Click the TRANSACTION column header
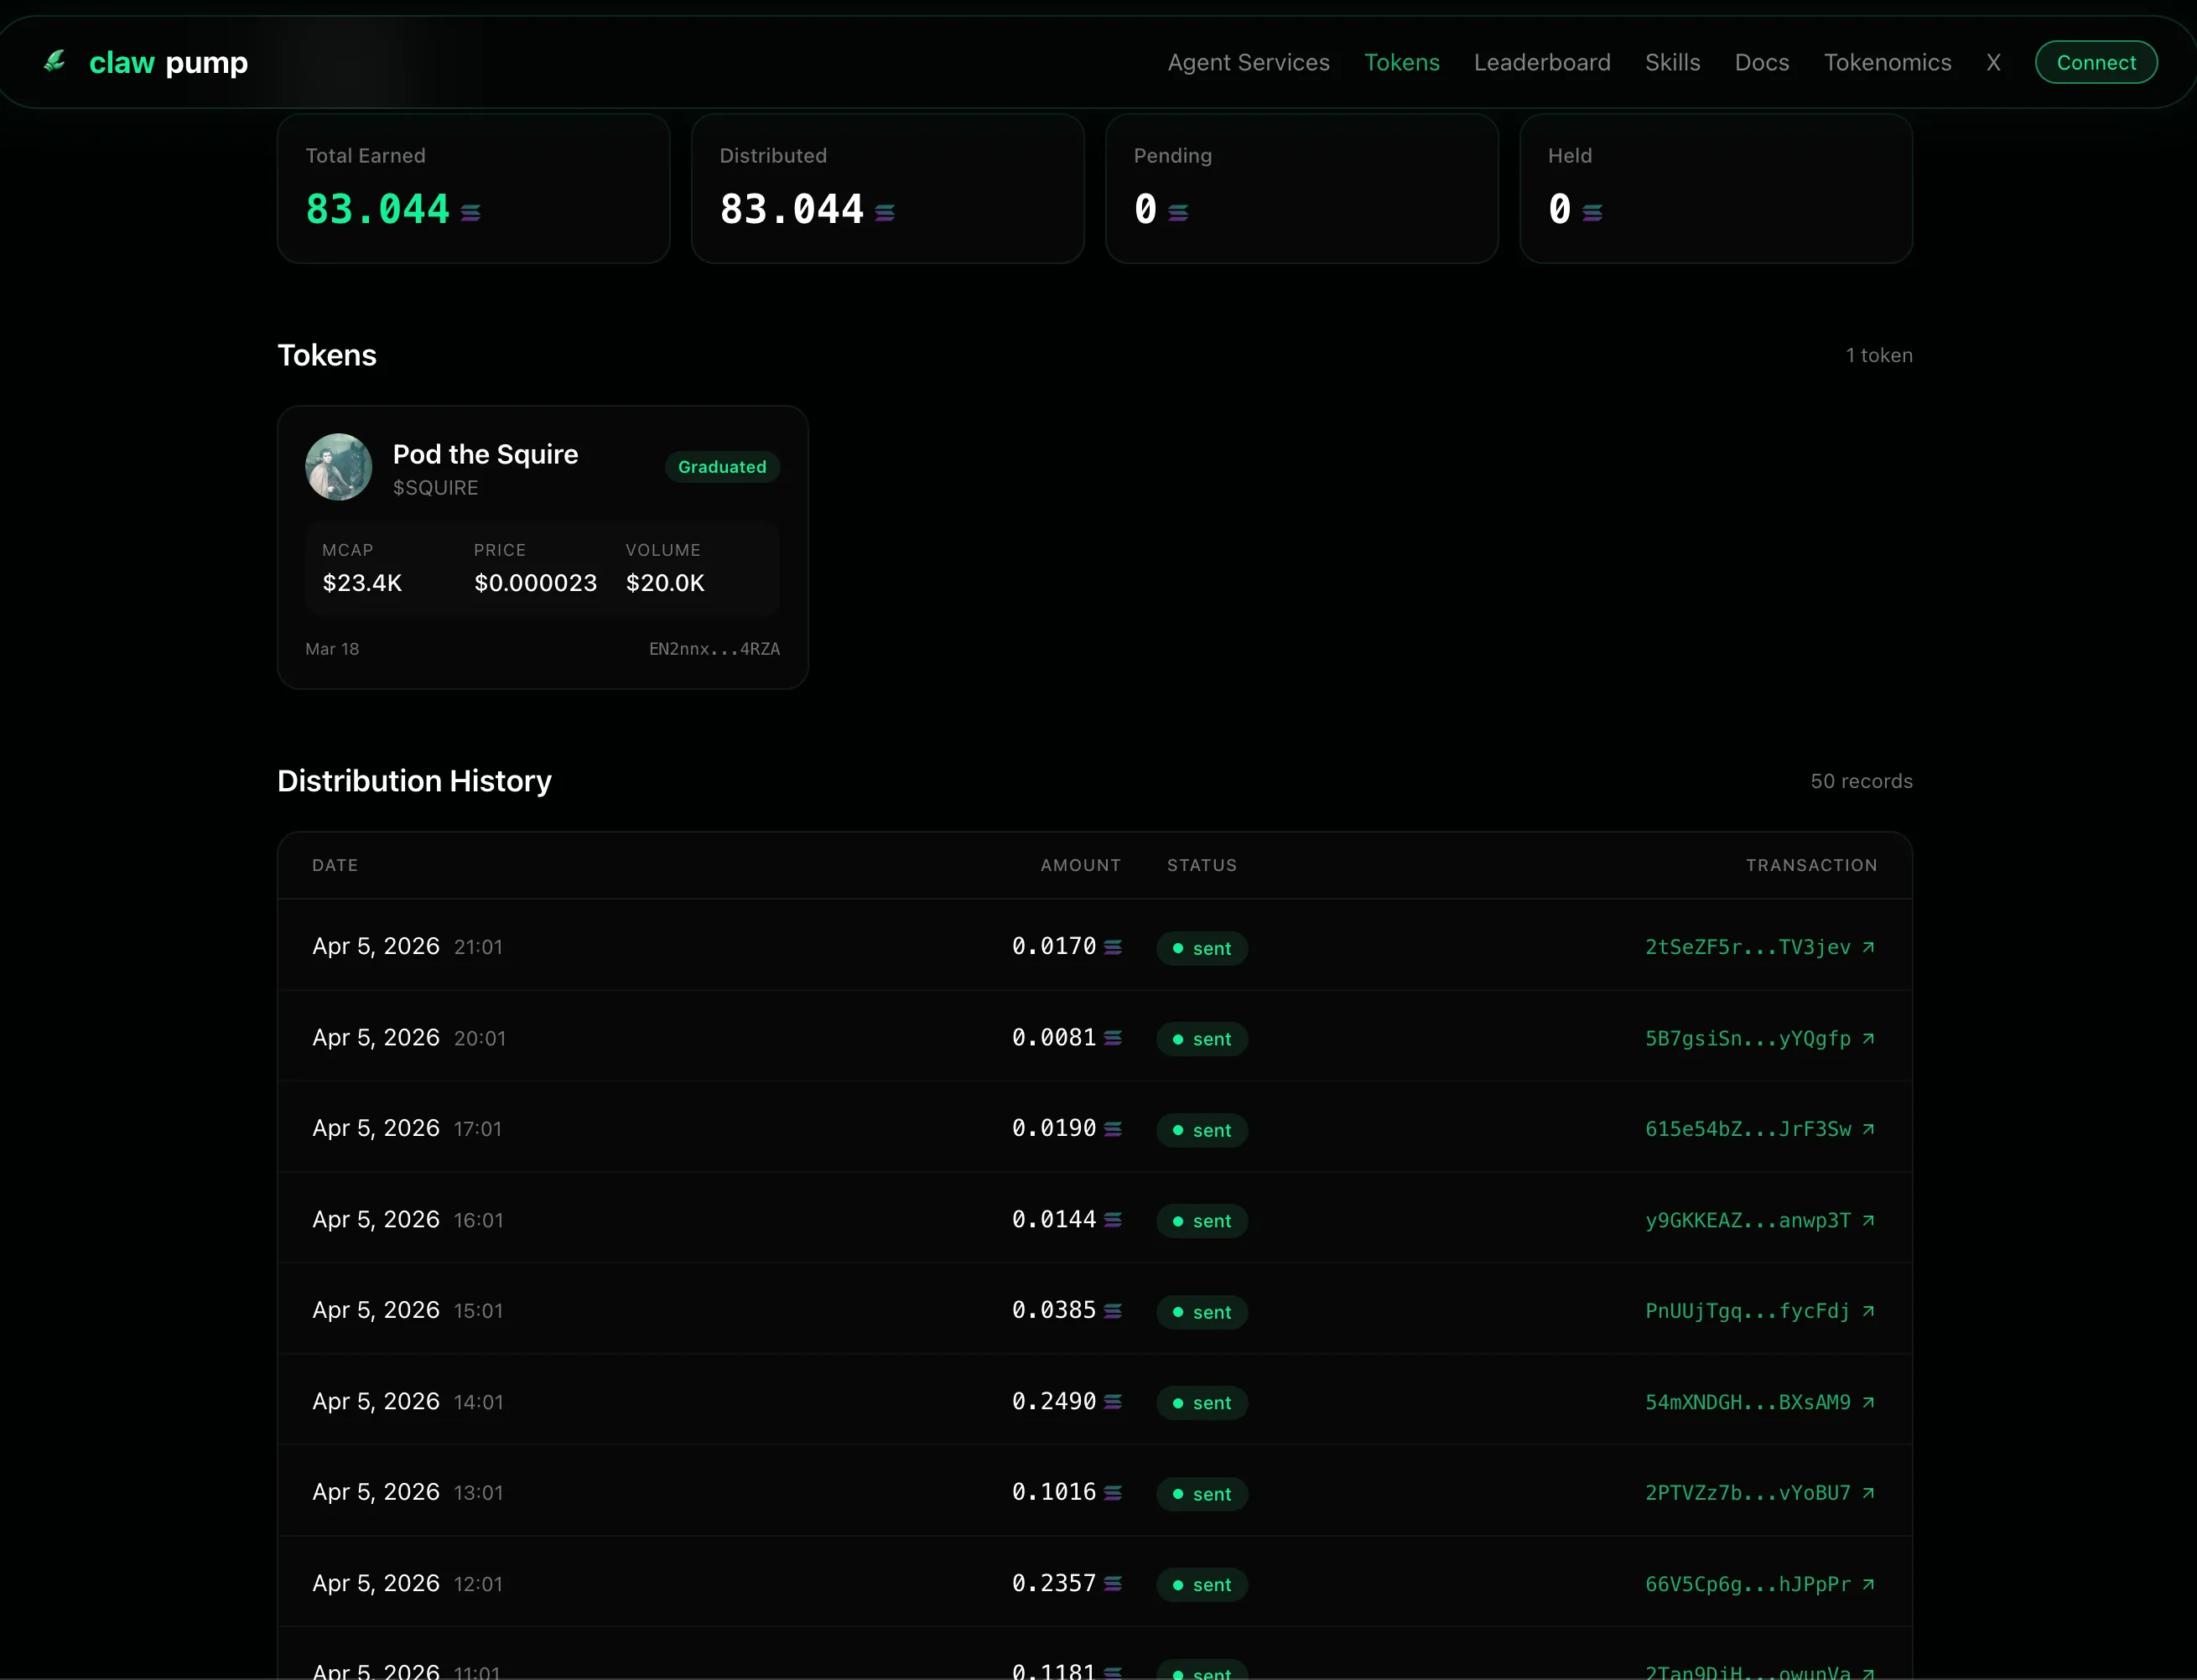Viewport: 2197px width, 1680px height. (x=1811, y=865)
